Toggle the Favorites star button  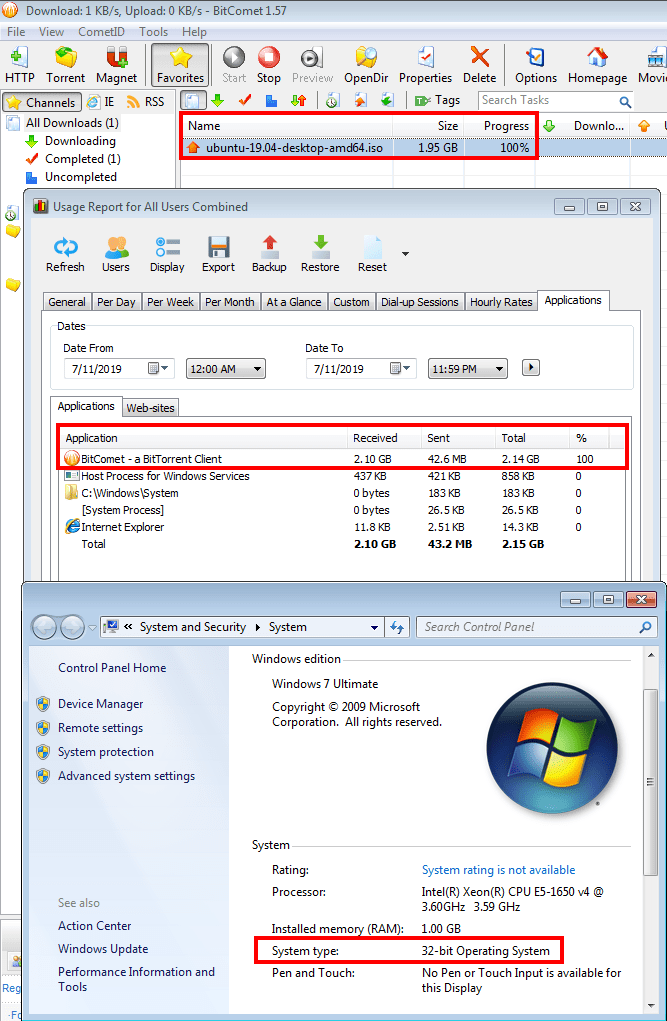(180, 64)
